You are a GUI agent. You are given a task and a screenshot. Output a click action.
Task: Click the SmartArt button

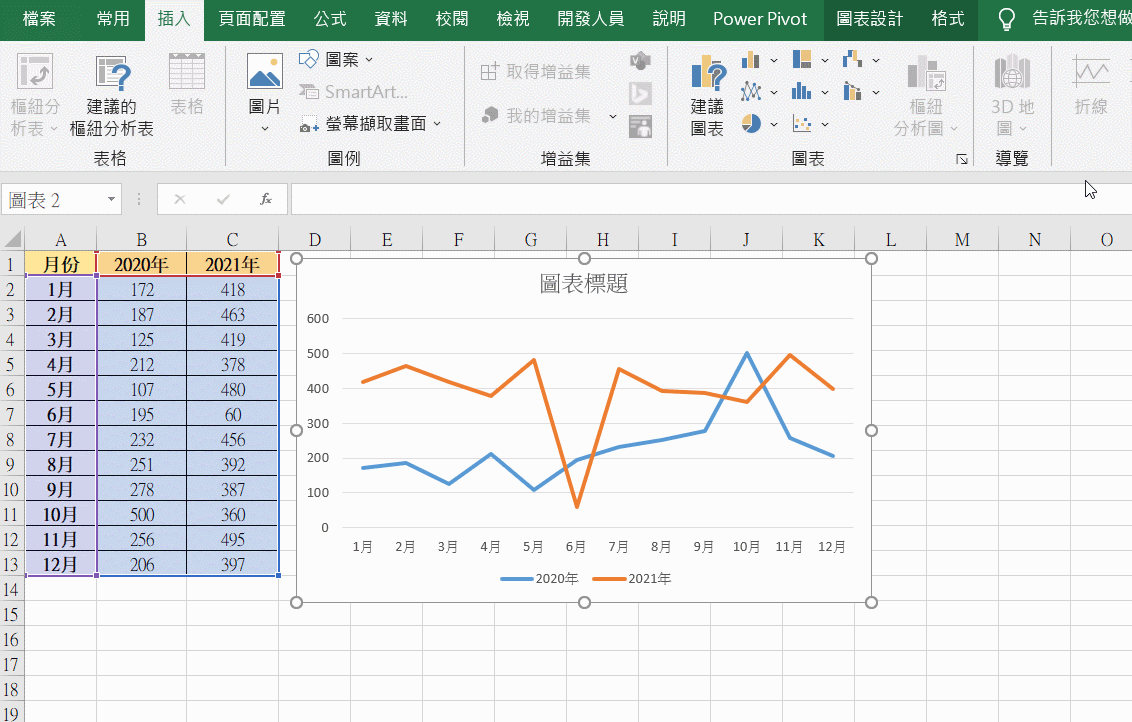353,92
